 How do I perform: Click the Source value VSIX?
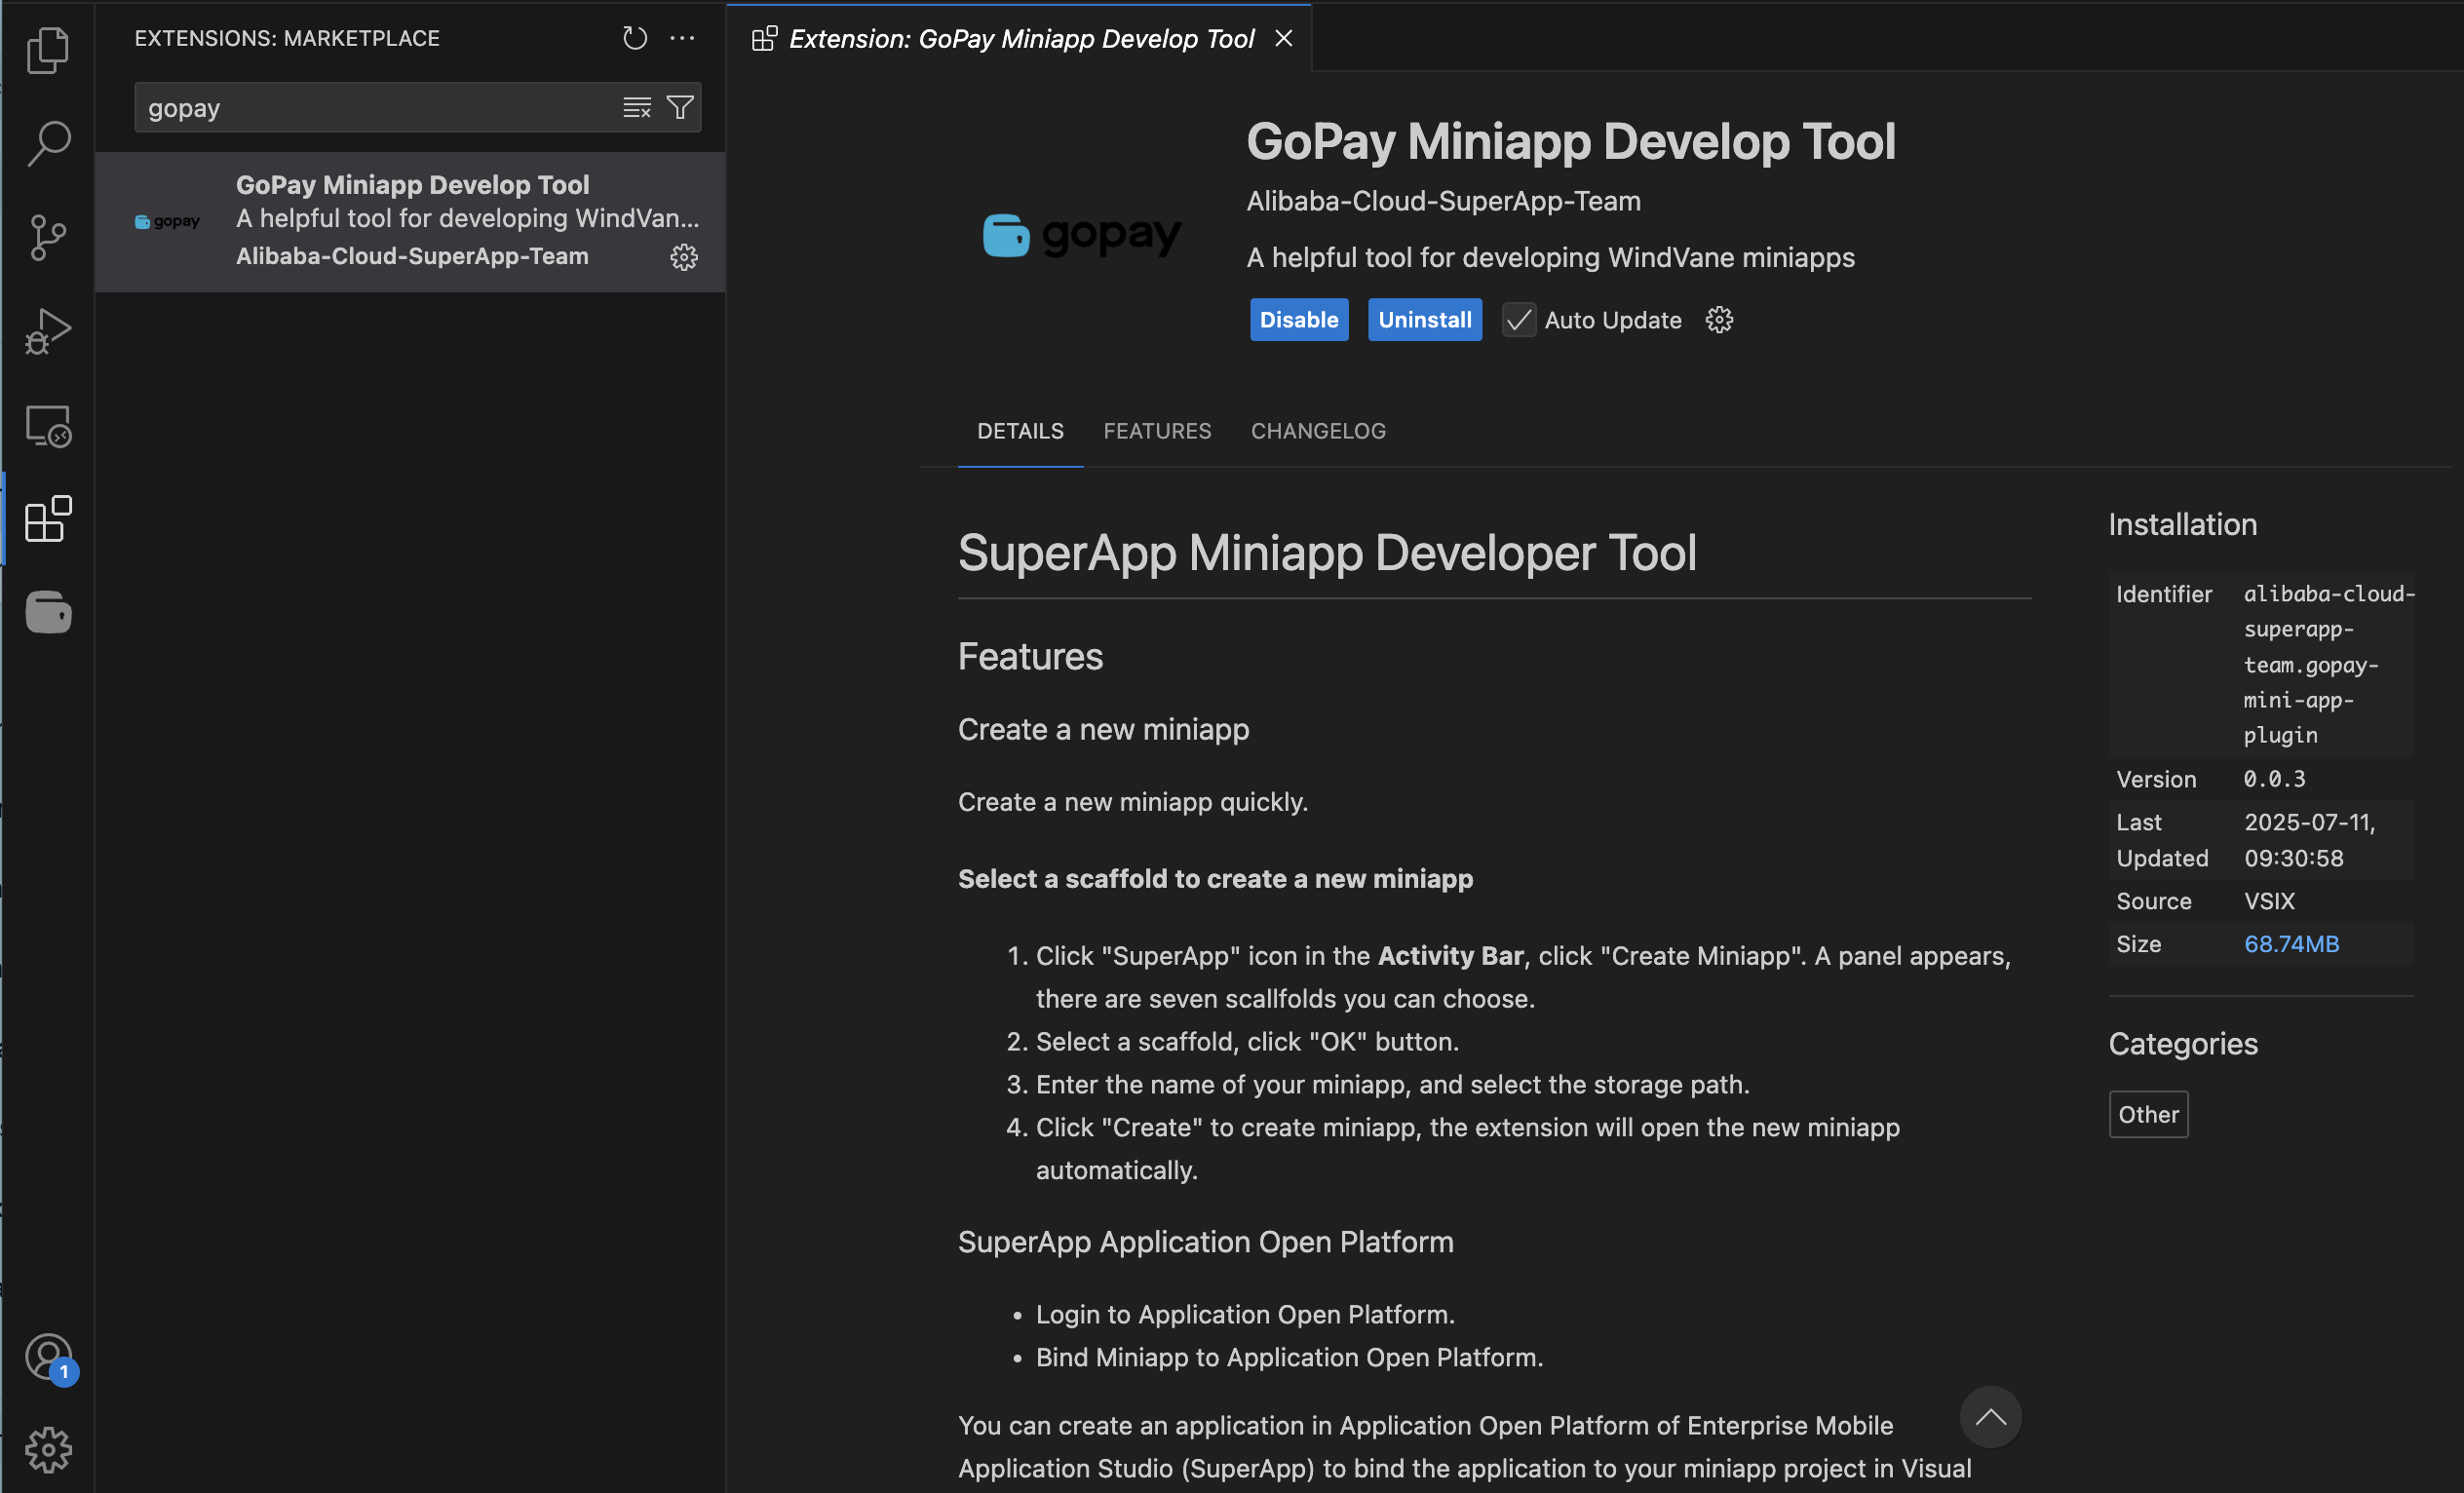[2269, 901]
